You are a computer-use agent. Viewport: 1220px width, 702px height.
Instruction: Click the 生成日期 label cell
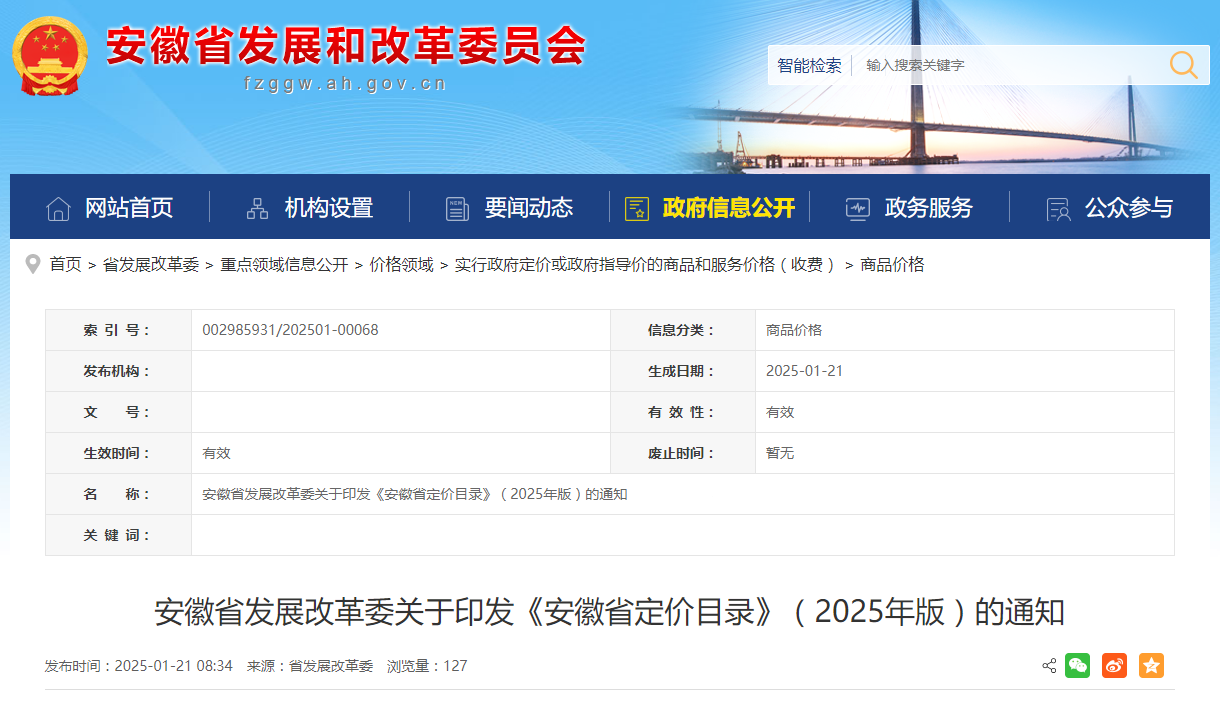click(682, 371)
